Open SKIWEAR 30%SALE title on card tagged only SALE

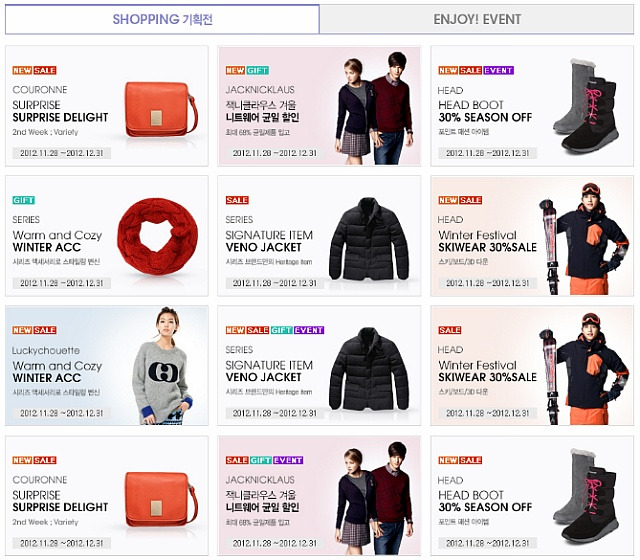[487, 377]
